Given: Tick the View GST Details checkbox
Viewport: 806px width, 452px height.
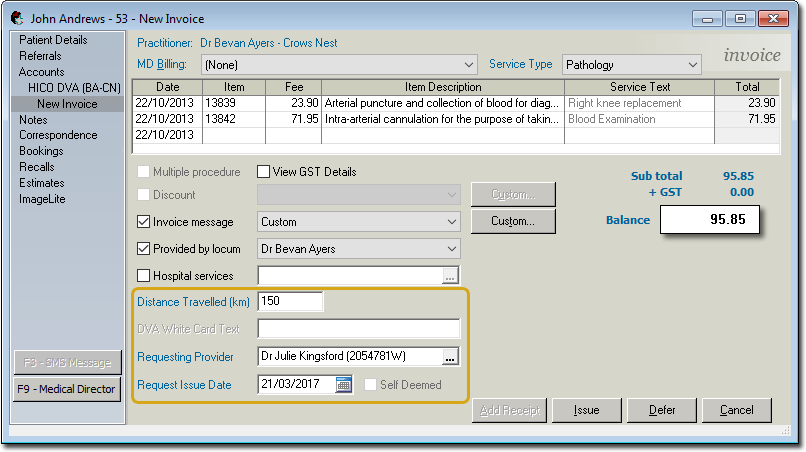Looking at the screenshot, I should (264, 172).
